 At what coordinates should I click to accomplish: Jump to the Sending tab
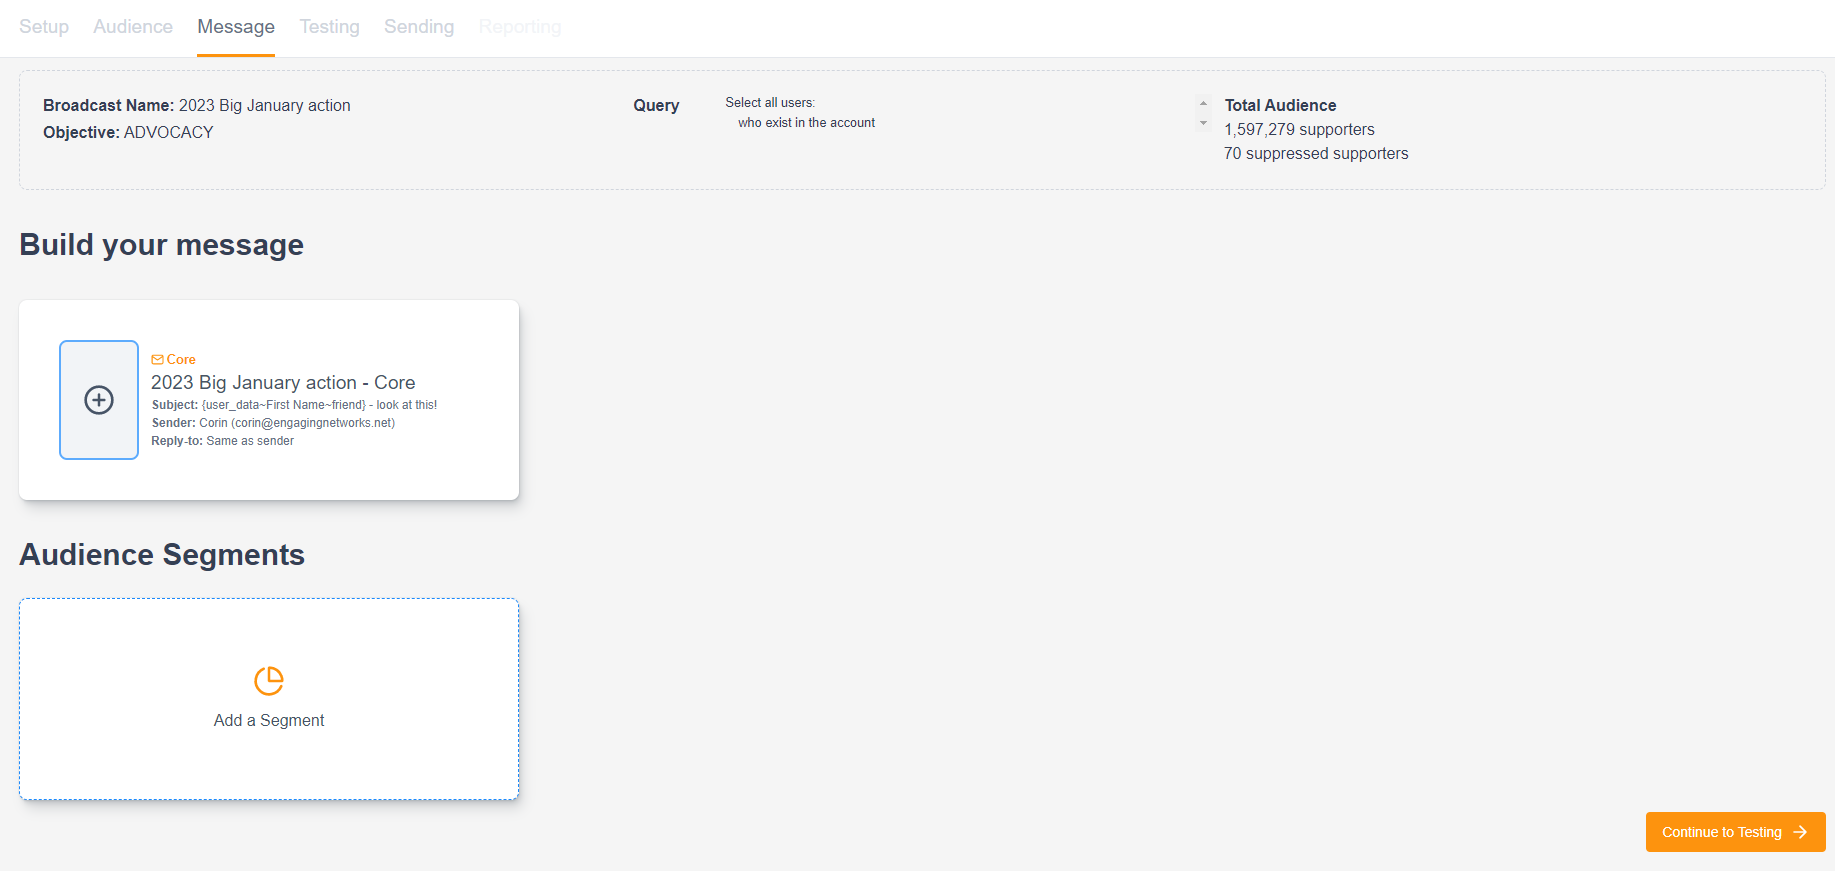[419, 27]
